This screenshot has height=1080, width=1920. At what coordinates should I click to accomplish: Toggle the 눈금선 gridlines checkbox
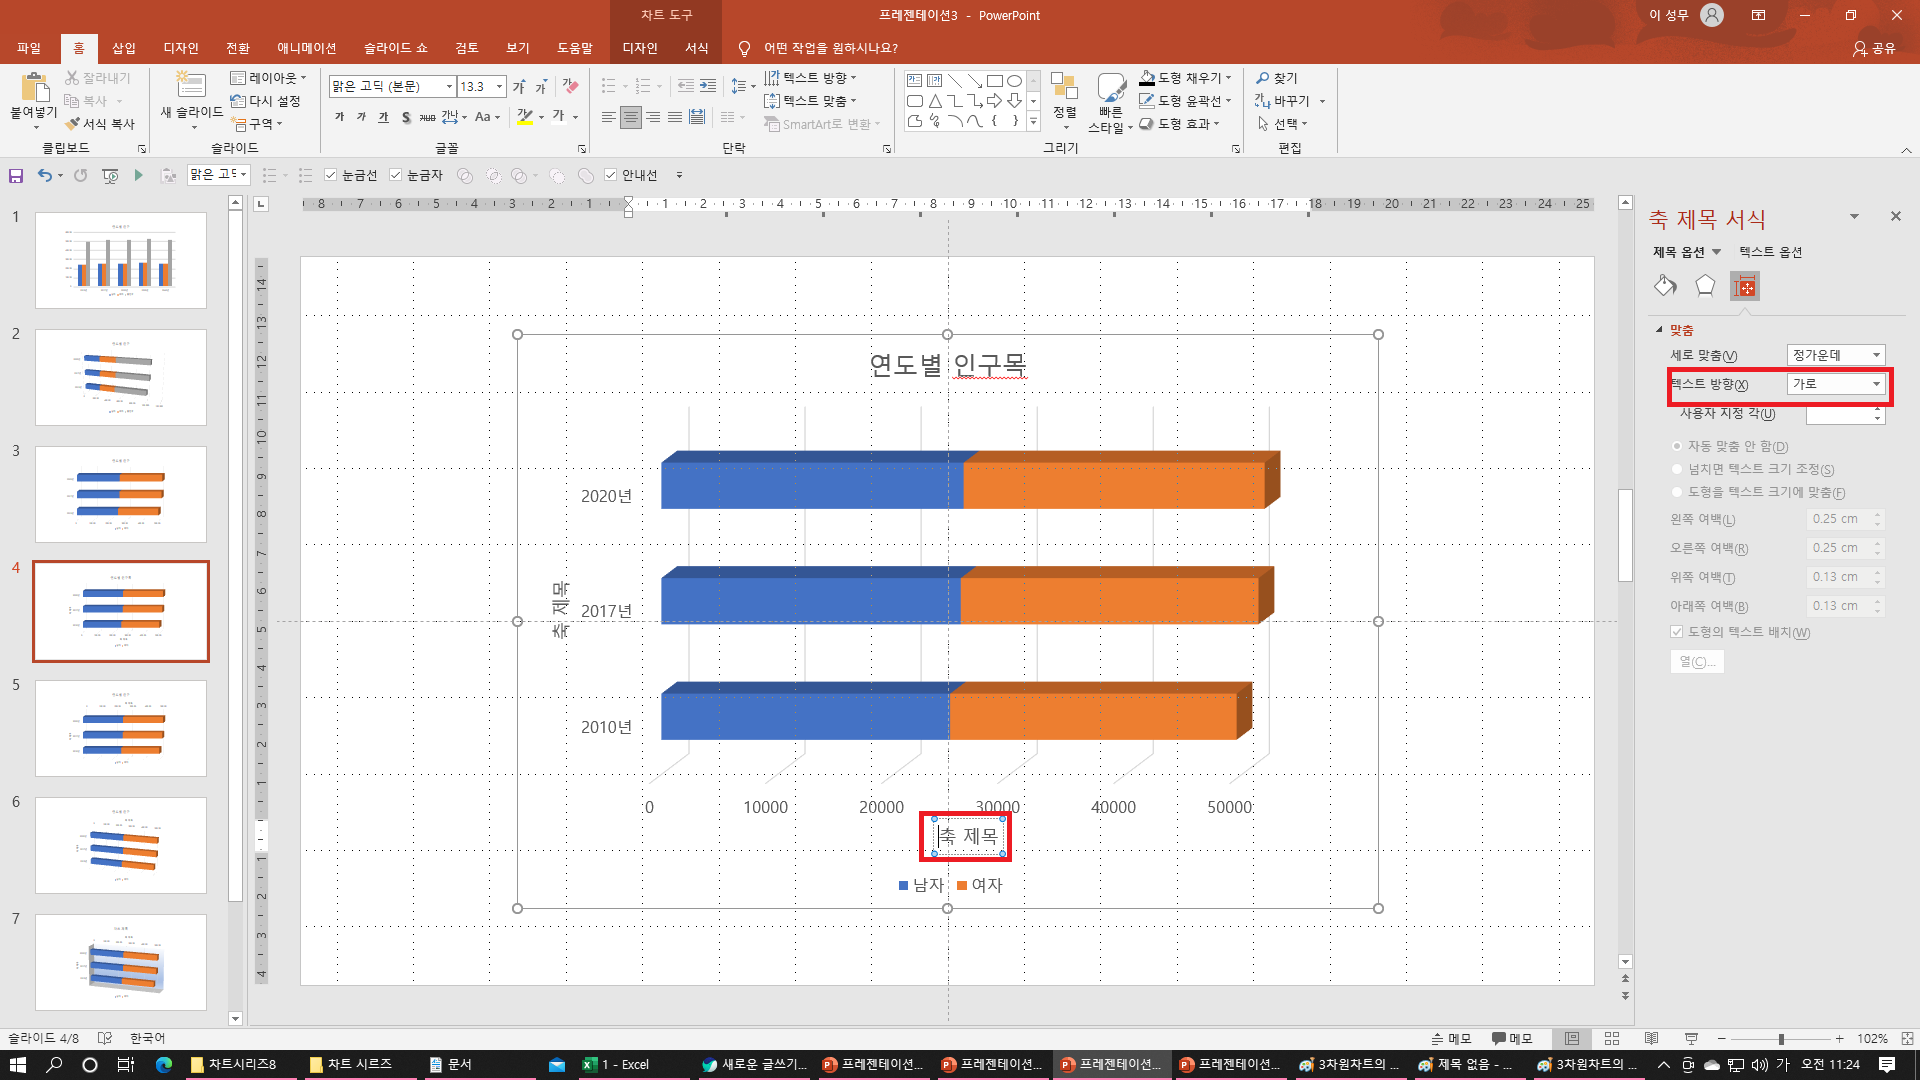331,175
